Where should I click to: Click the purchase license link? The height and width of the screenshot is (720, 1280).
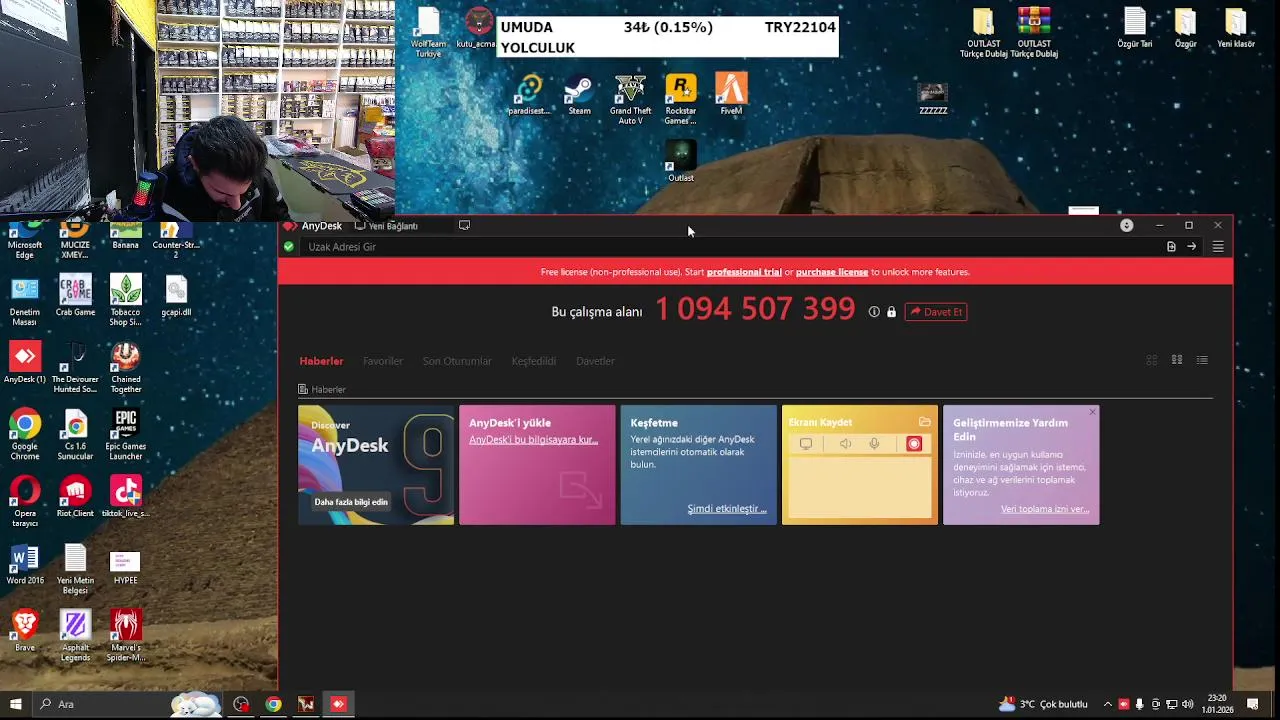click(832, 272)
